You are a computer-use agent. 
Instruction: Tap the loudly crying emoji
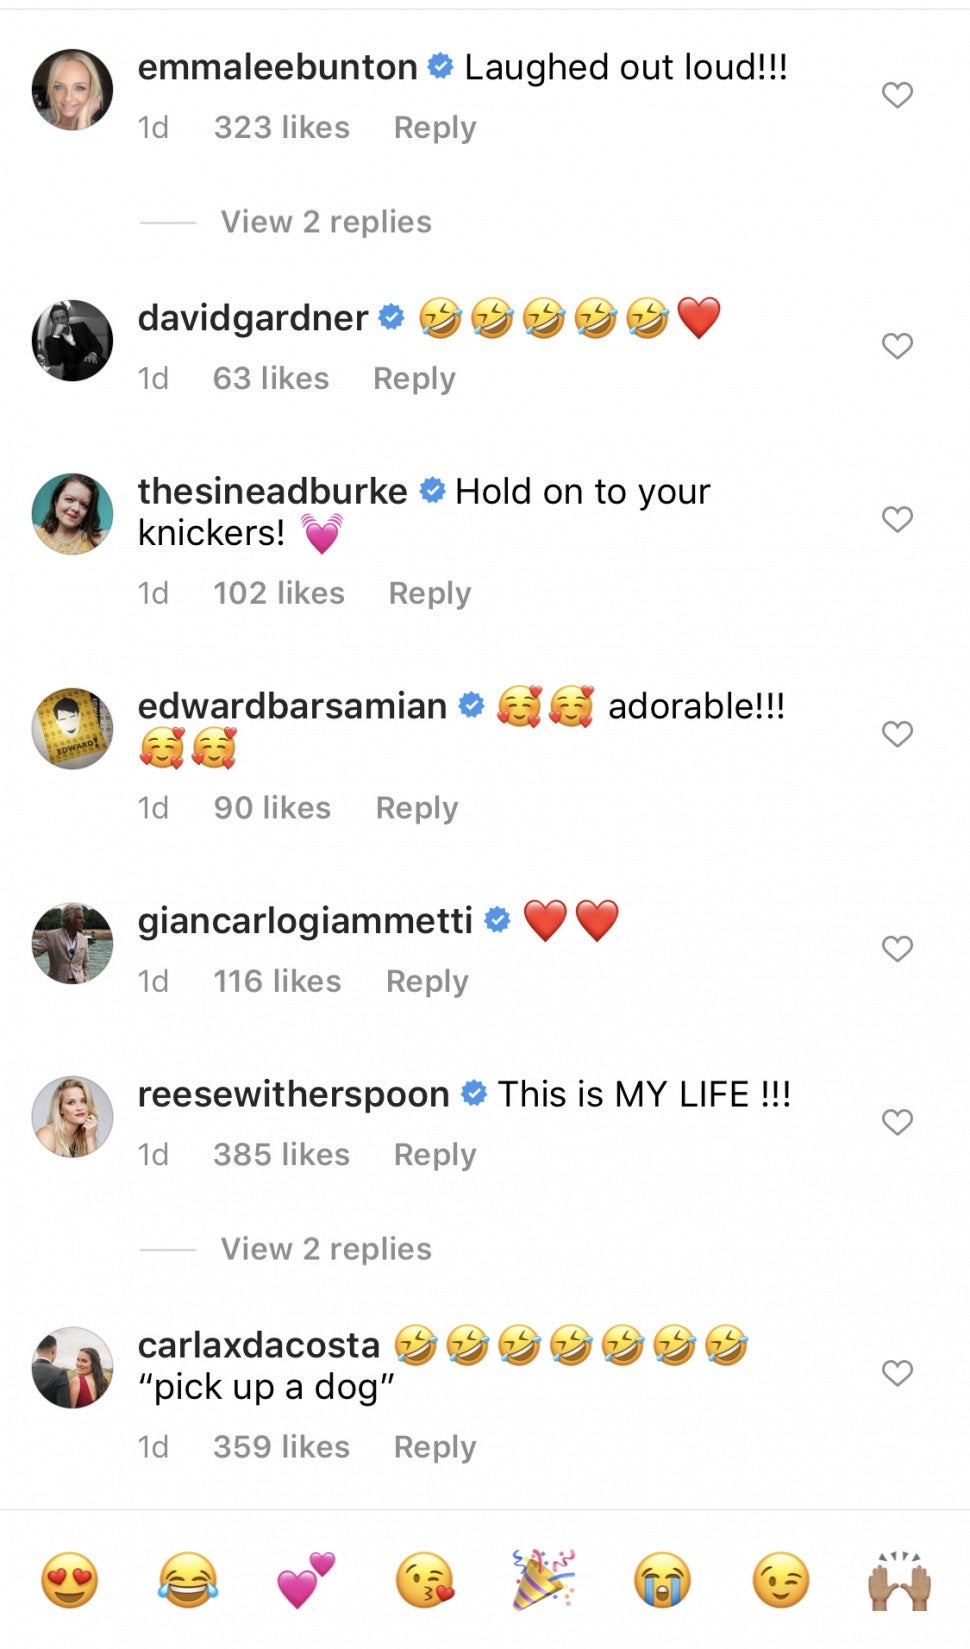662,1580
